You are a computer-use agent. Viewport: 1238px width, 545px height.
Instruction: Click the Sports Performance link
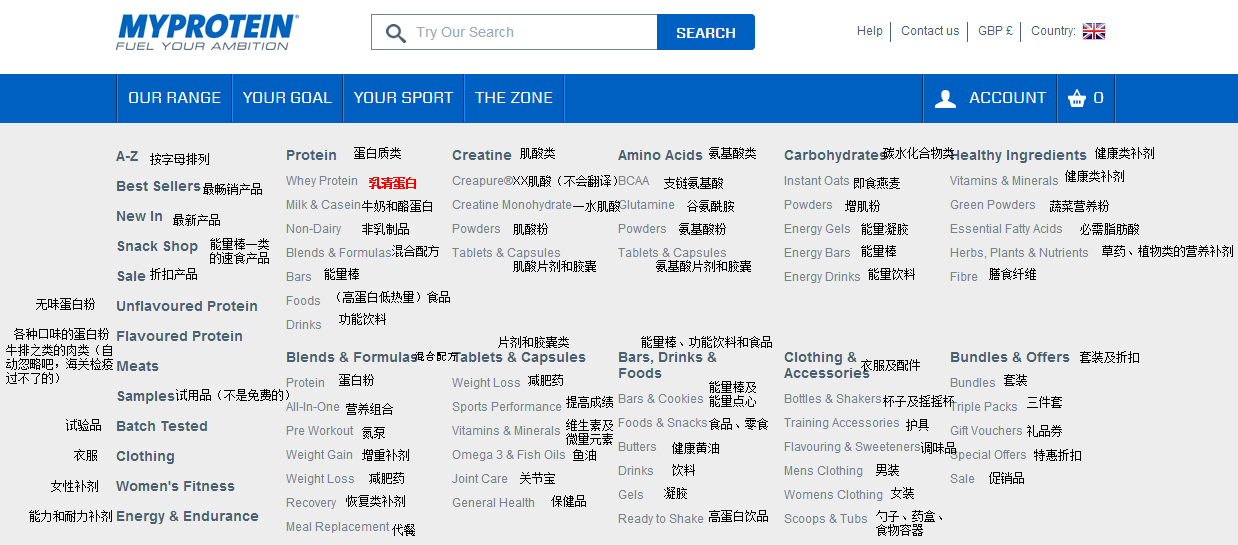tap(507, 407)
